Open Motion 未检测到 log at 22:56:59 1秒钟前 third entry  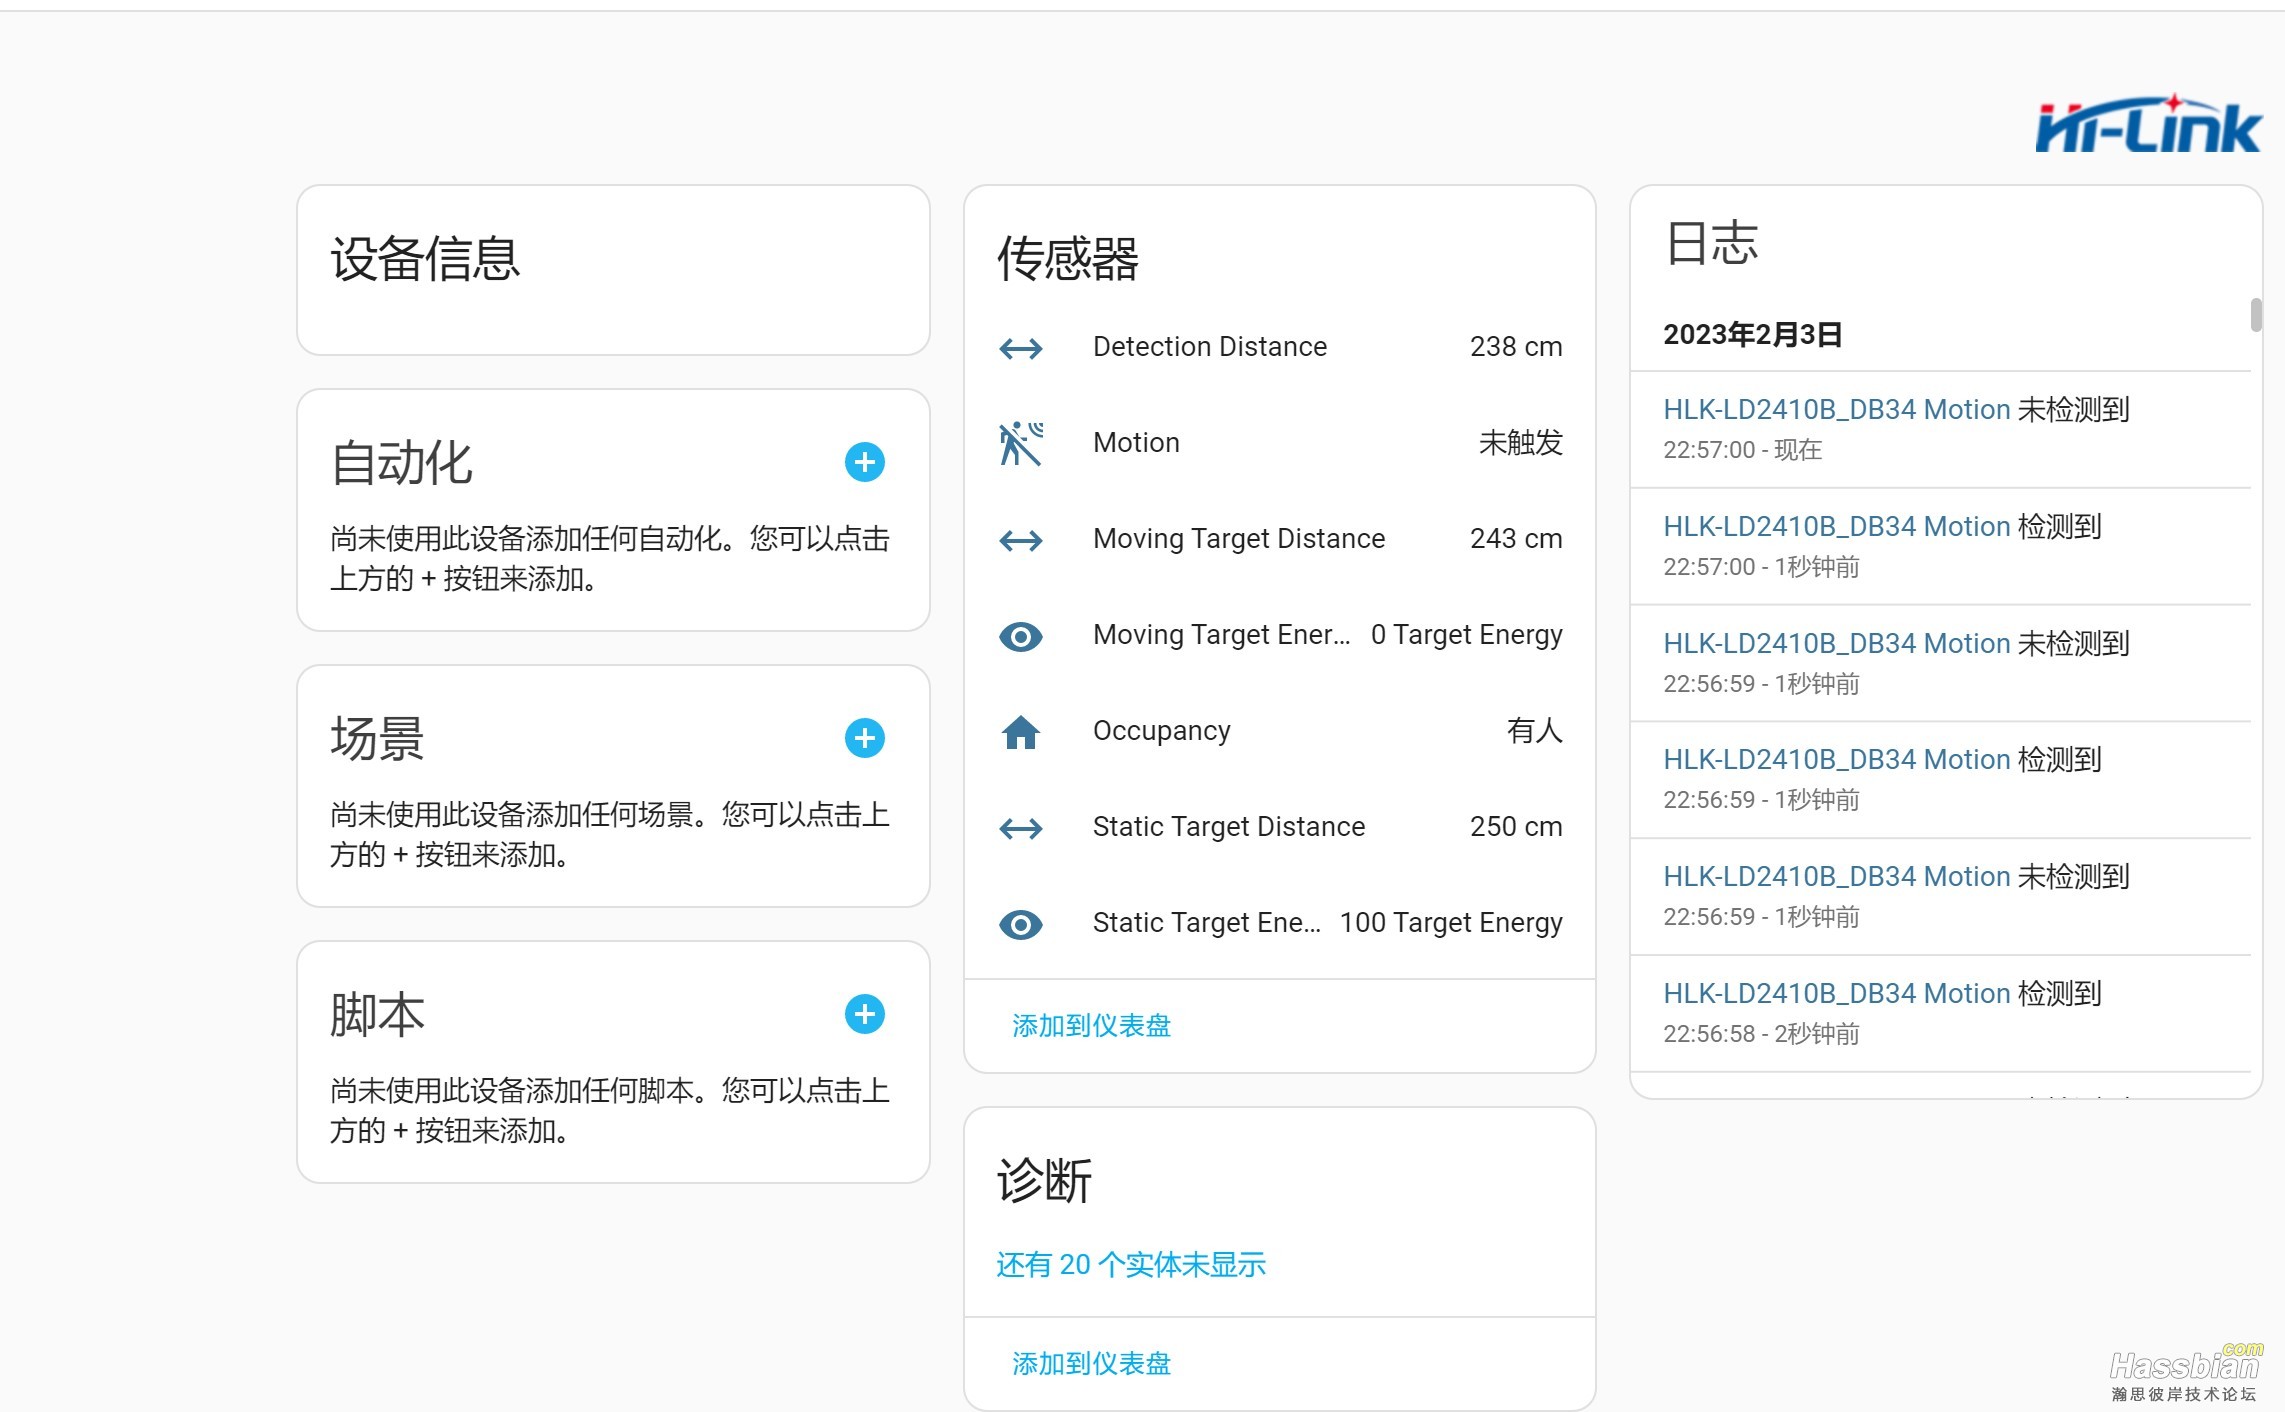1940,664
